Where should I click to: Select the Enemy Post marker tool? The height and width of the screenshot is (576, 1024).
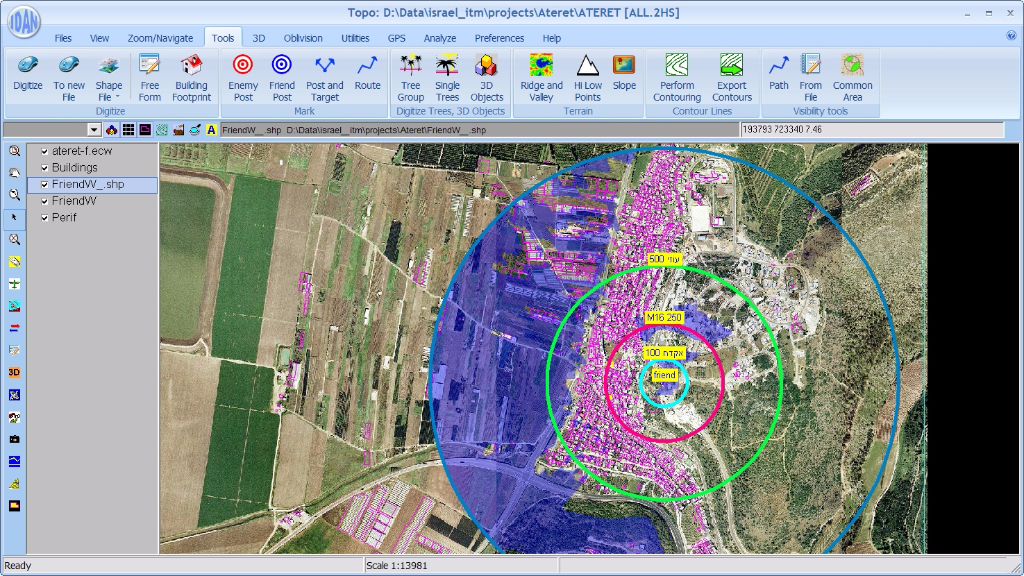tap(243, 77)
